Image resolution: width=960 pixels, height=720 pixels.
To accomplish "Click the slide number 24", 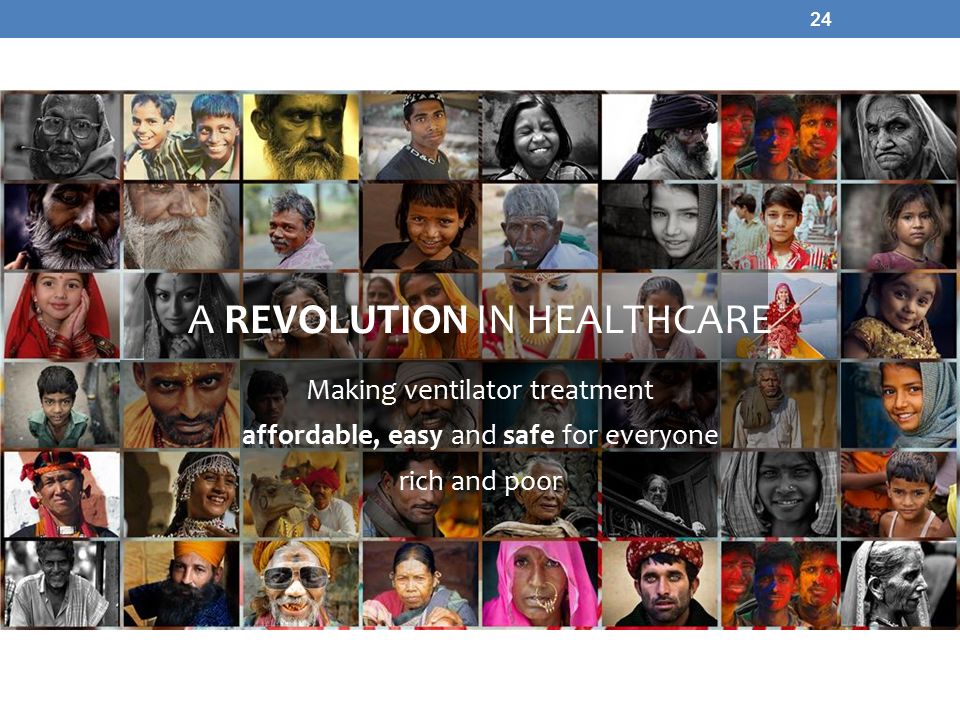I will 820,20.
